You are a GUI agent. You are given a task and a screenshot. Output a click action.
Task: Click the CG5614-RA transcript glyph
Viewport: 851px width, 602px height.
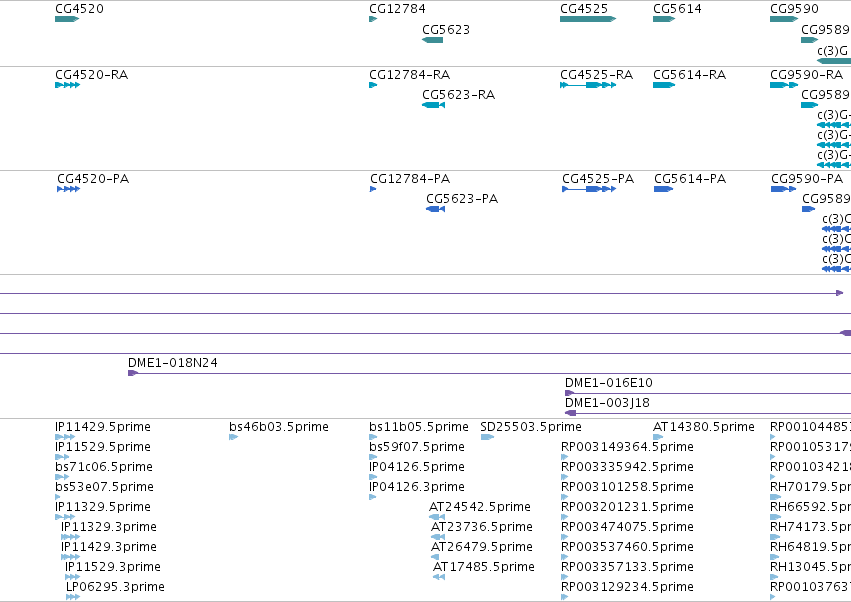click(664, 85)
